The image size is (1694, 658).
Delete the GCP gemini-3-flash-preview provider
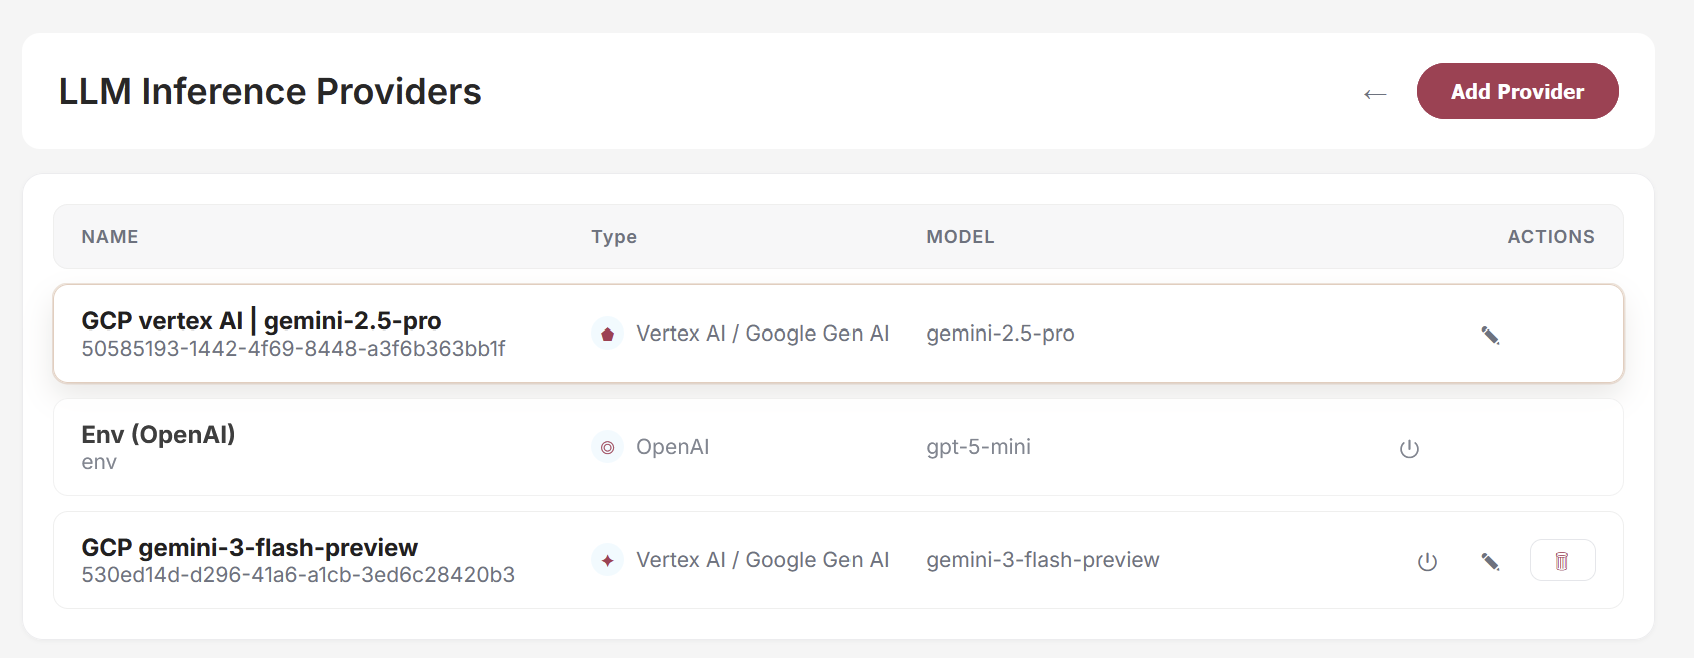click(1562, 560)
